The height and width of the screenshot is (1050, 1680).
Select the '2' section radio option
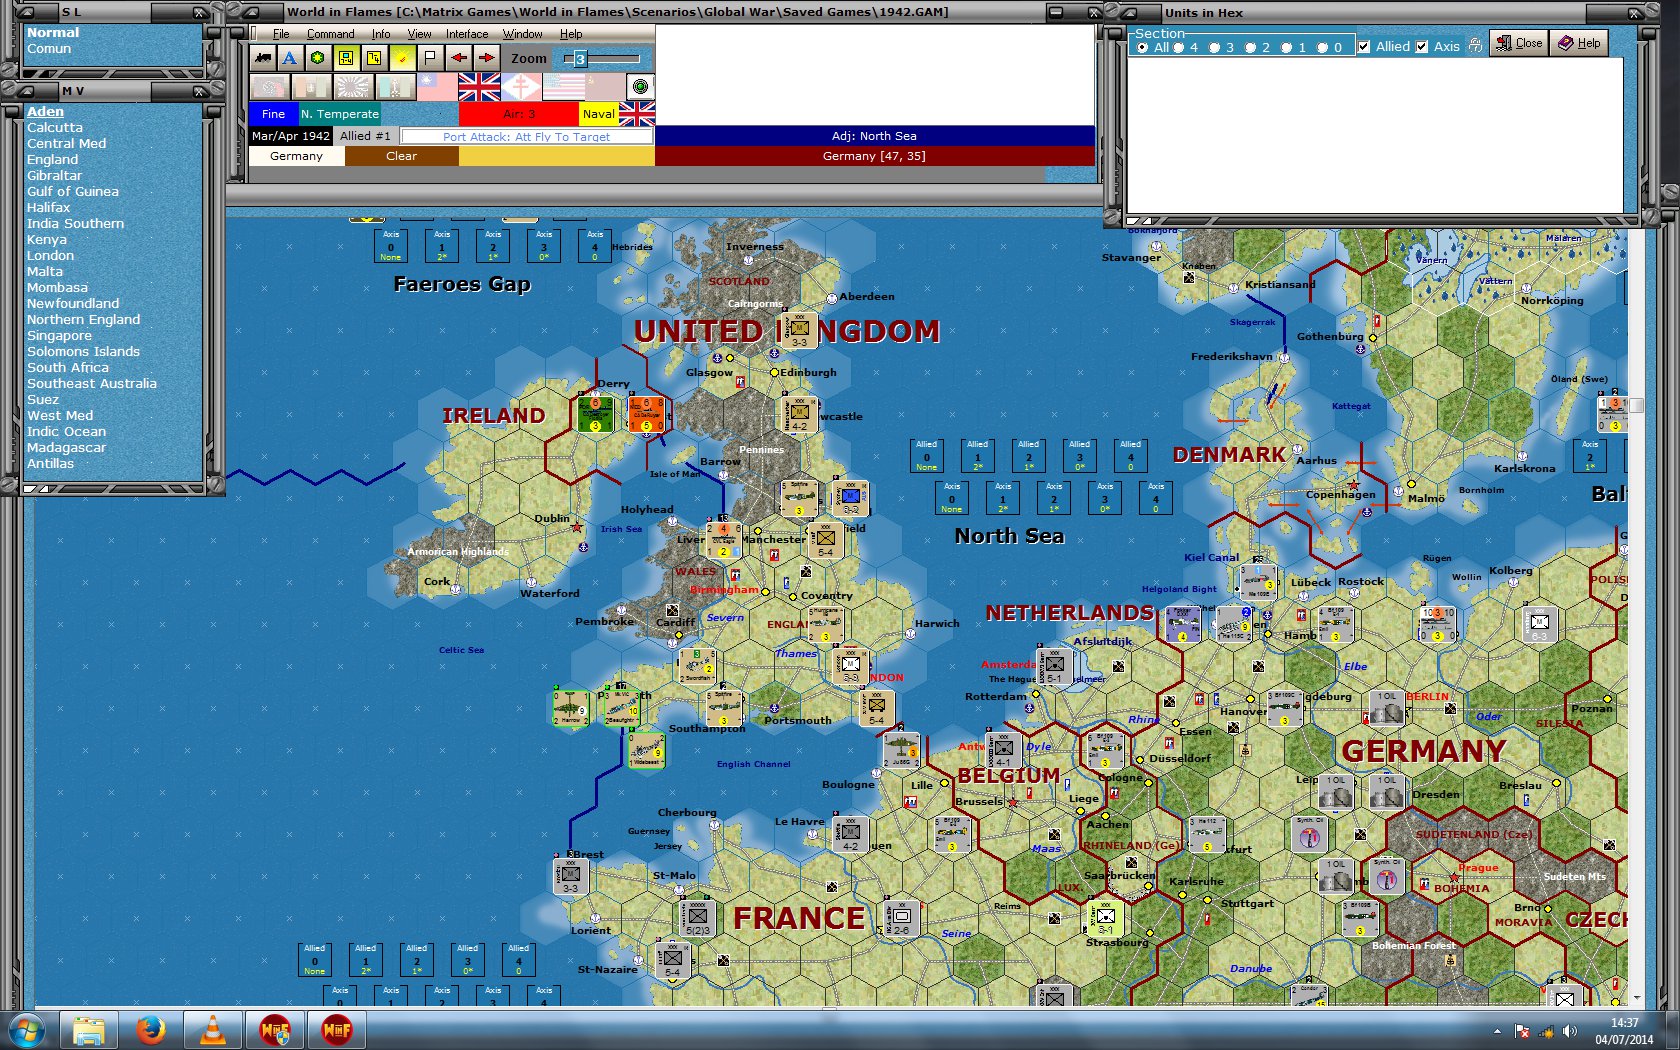coord(1250,46)
